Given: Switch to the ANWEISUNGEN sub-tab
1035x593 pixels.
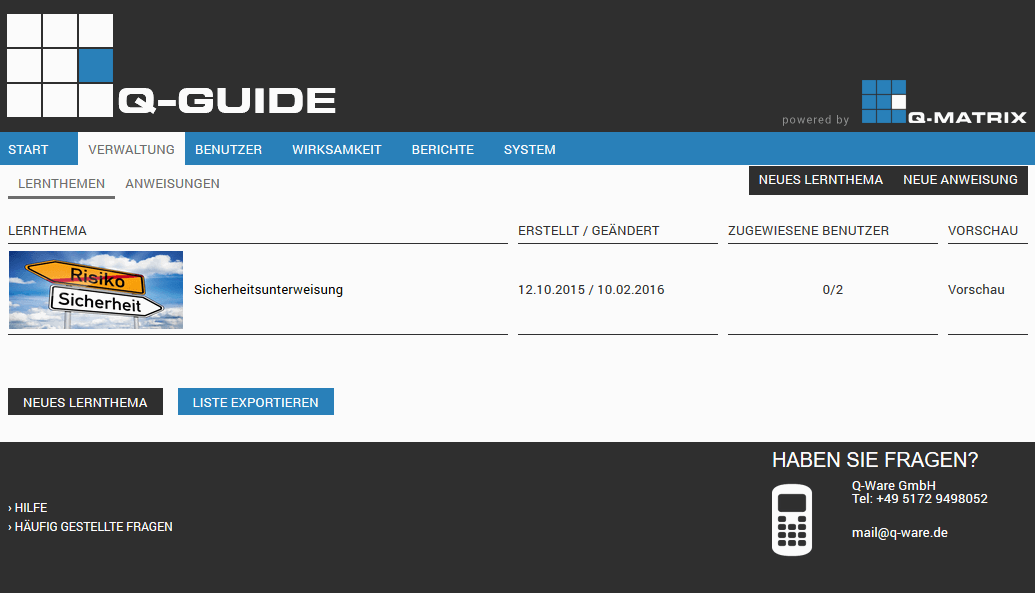Looking at the screenshot, I should [172, 184].
